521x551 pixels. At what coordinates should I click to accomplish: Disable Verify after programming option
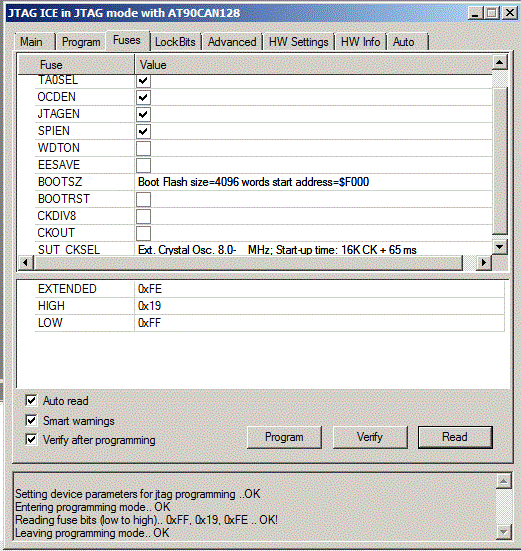point(31,439)
